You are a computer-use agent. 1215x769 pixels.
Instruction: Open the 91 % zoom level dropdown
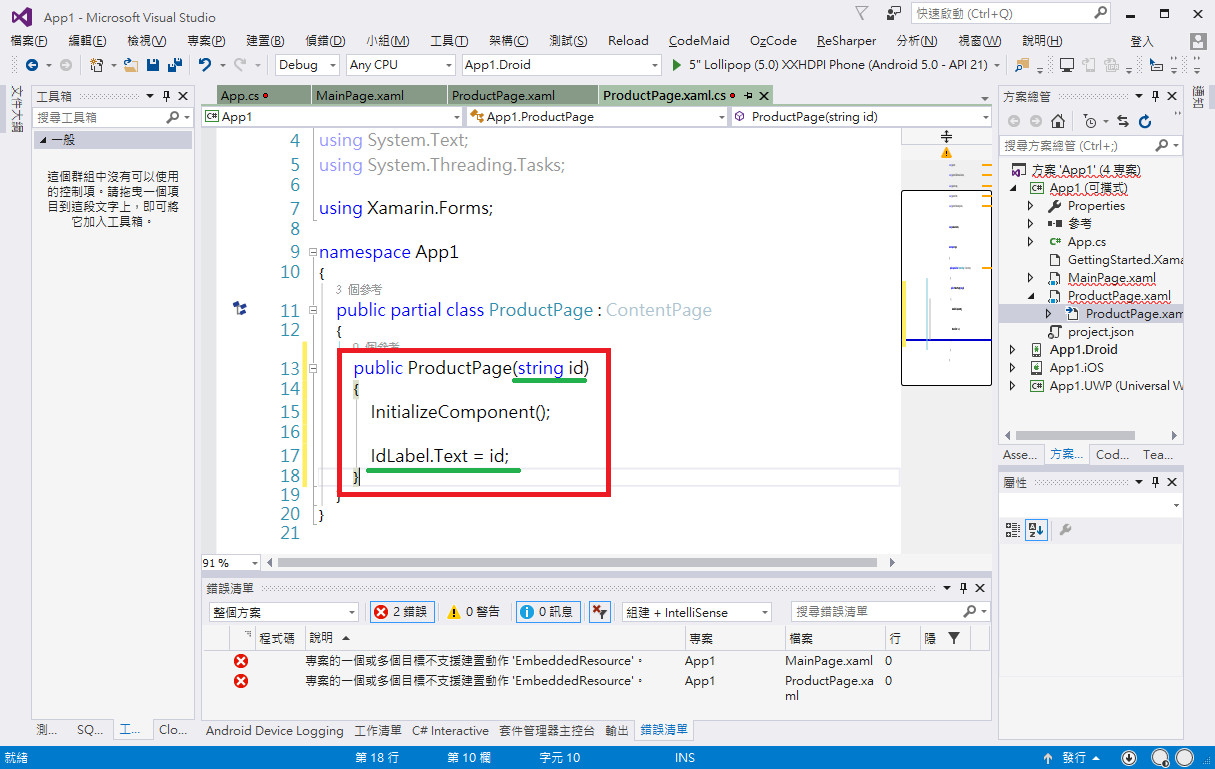tap(231, 563)
